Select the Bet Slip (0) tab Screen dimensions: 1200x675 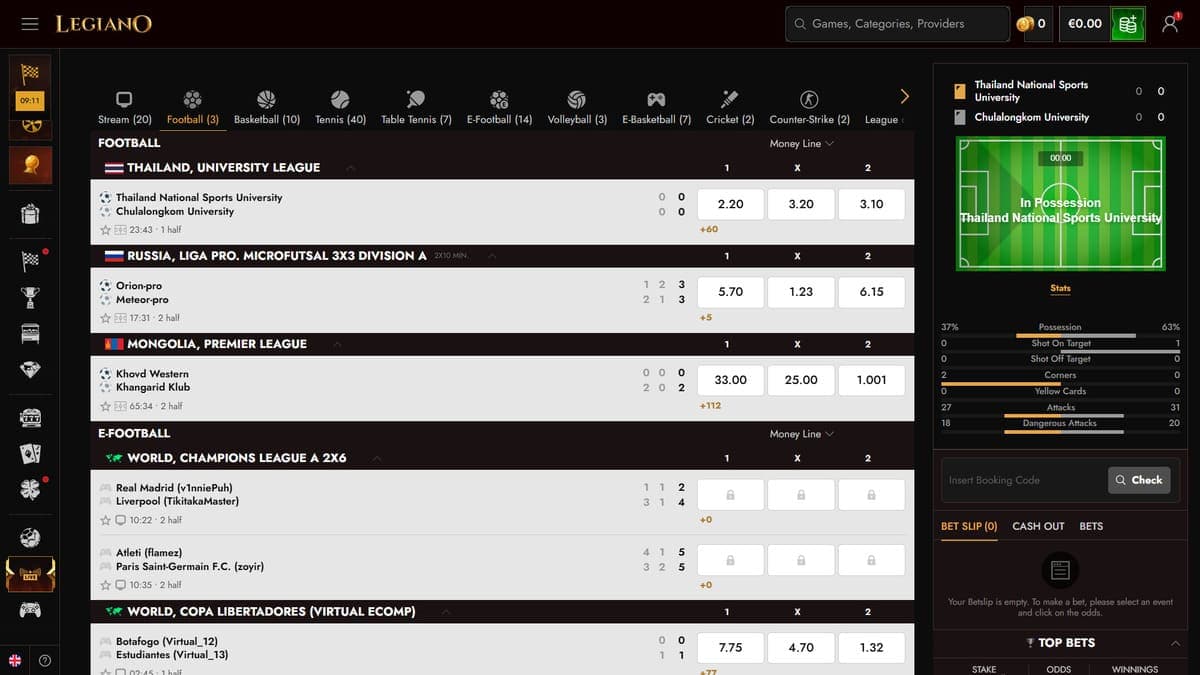point(969,526)
